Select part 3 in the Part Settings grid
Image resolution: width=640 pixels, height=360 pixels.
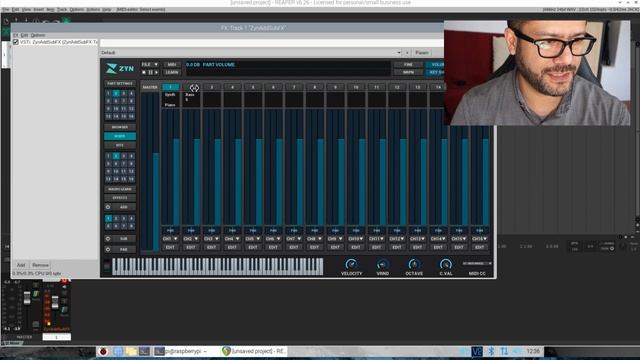124,93
